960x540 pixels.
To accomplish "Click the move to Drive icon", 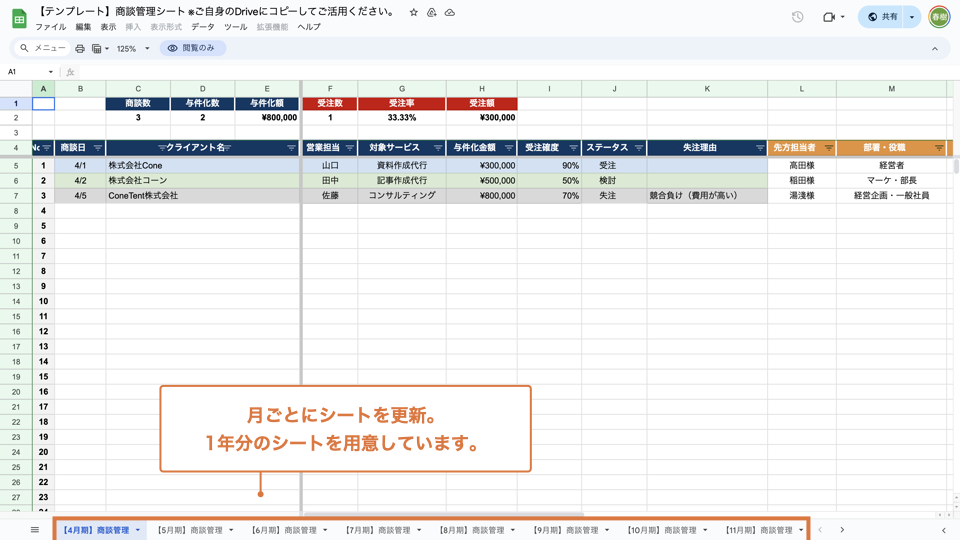I will (432, 13).
